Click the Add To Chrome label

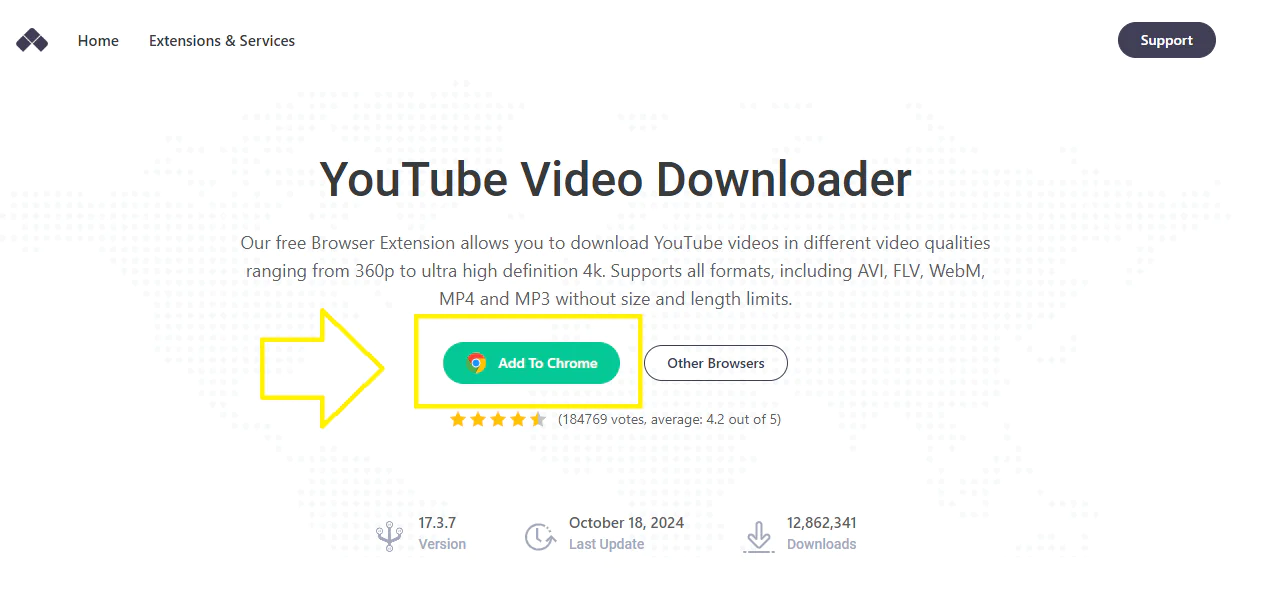pos(548,363)
